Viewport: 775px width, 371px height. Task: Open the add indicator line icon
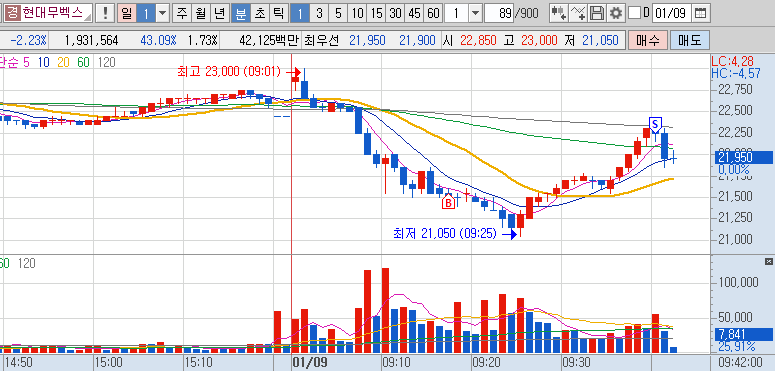[x=578, y=13]
